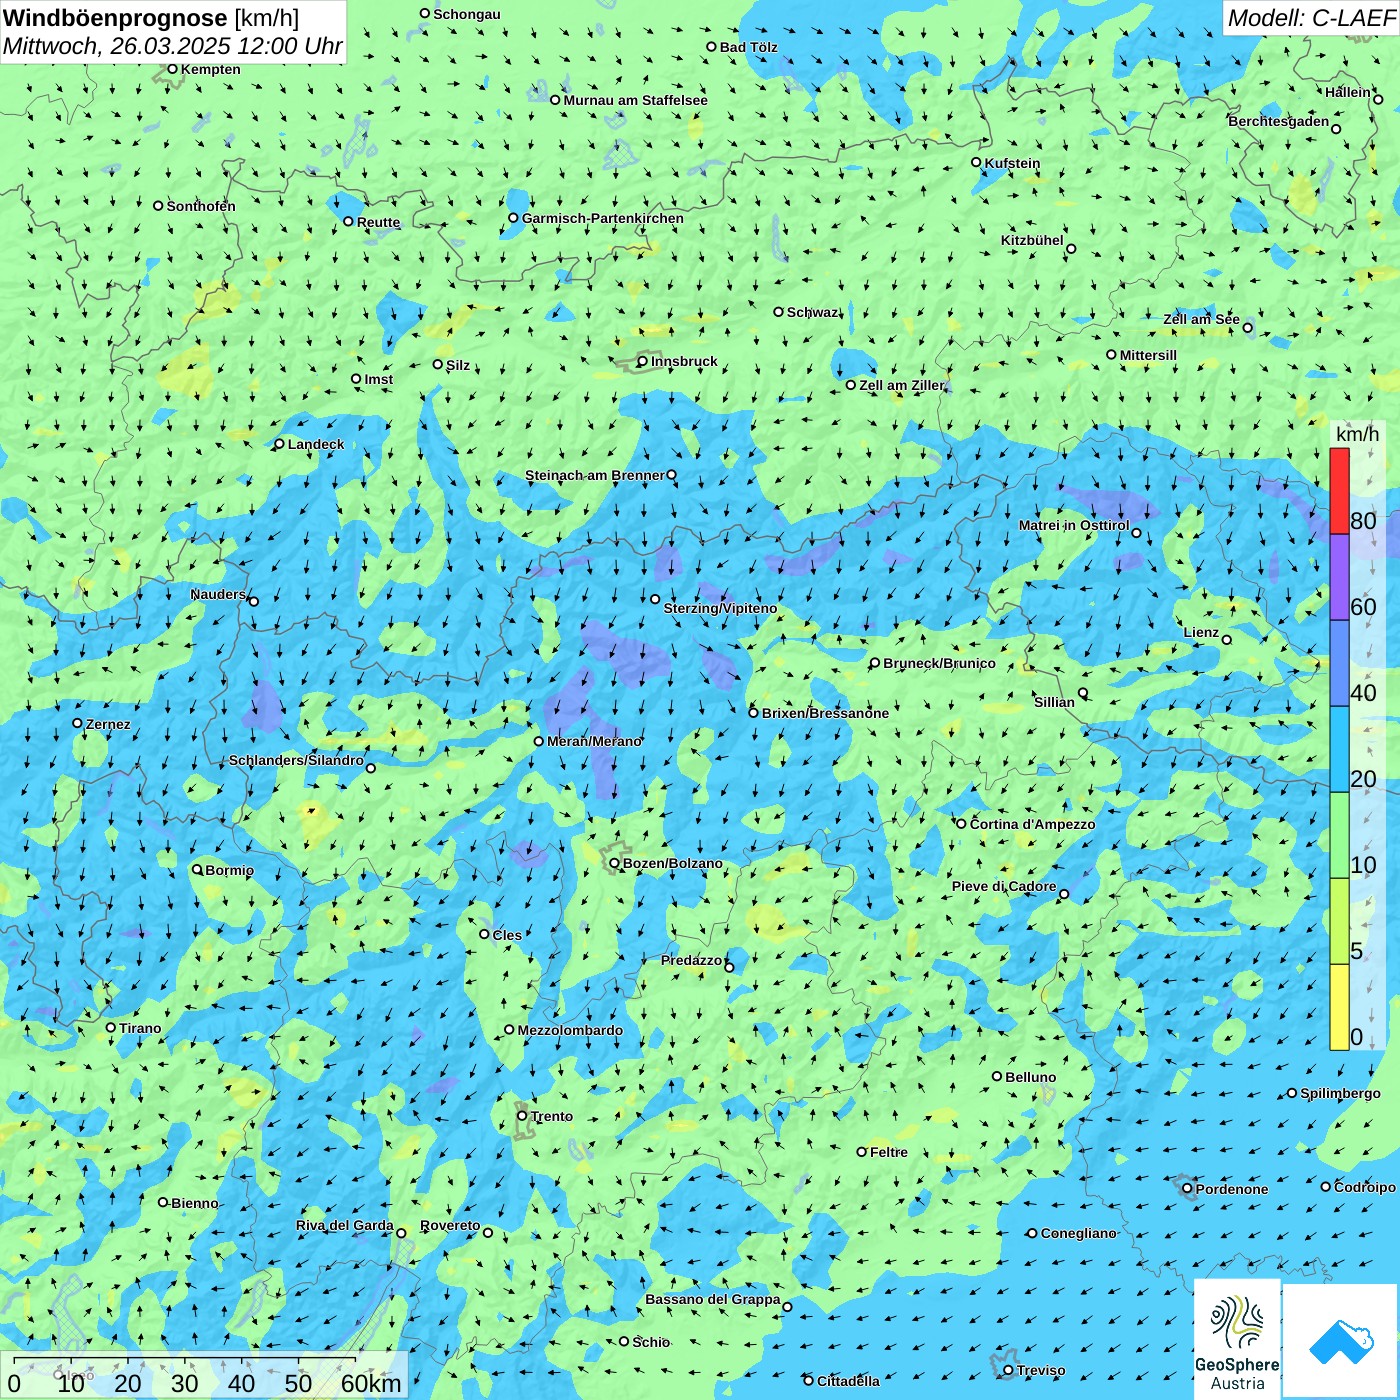Click the 'Murnau am Staffelsee' label
Image resolution: width=1400 pixels, height=1400 pixels.
pos(635,100)
